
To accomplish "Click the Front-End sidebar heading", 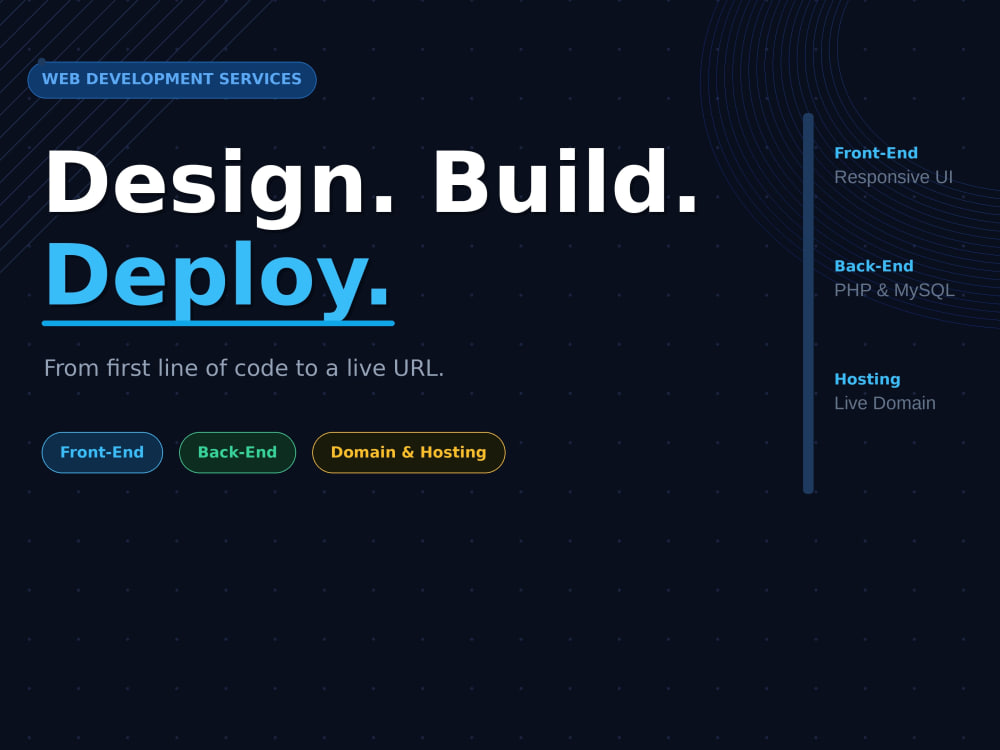I will [876, 153].
